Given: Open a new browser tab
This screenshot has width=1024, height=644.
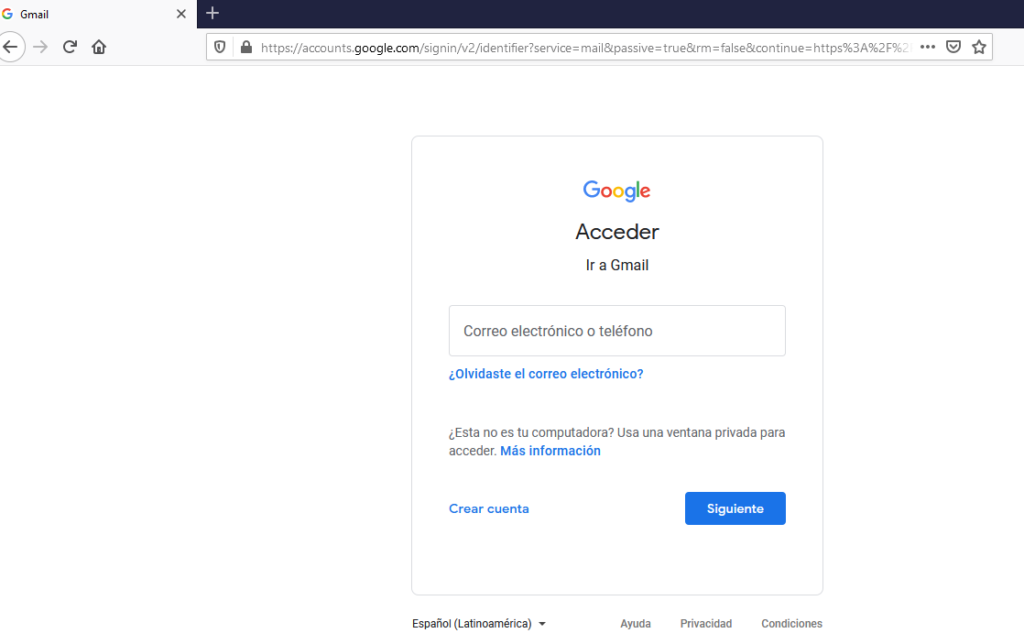Looking at the screenshot, I should pos(211,14).
